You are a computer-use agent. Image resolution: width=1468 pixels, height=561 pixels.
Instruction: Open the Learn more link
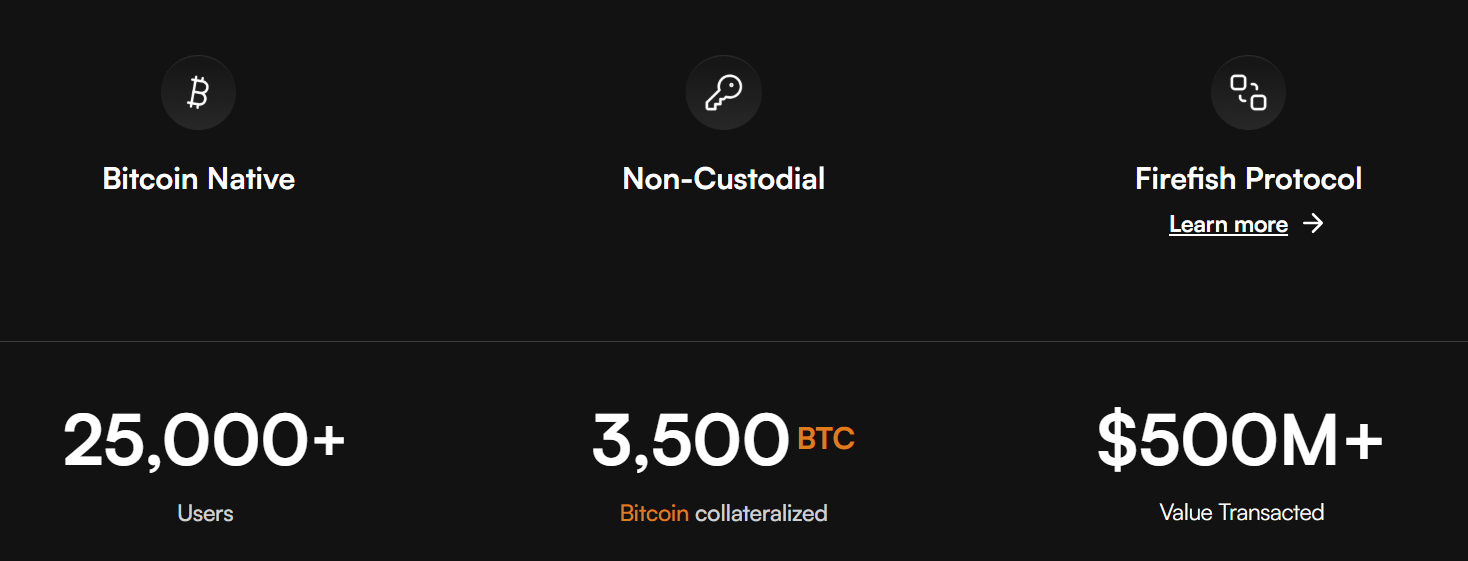(x=1228, y=224)
